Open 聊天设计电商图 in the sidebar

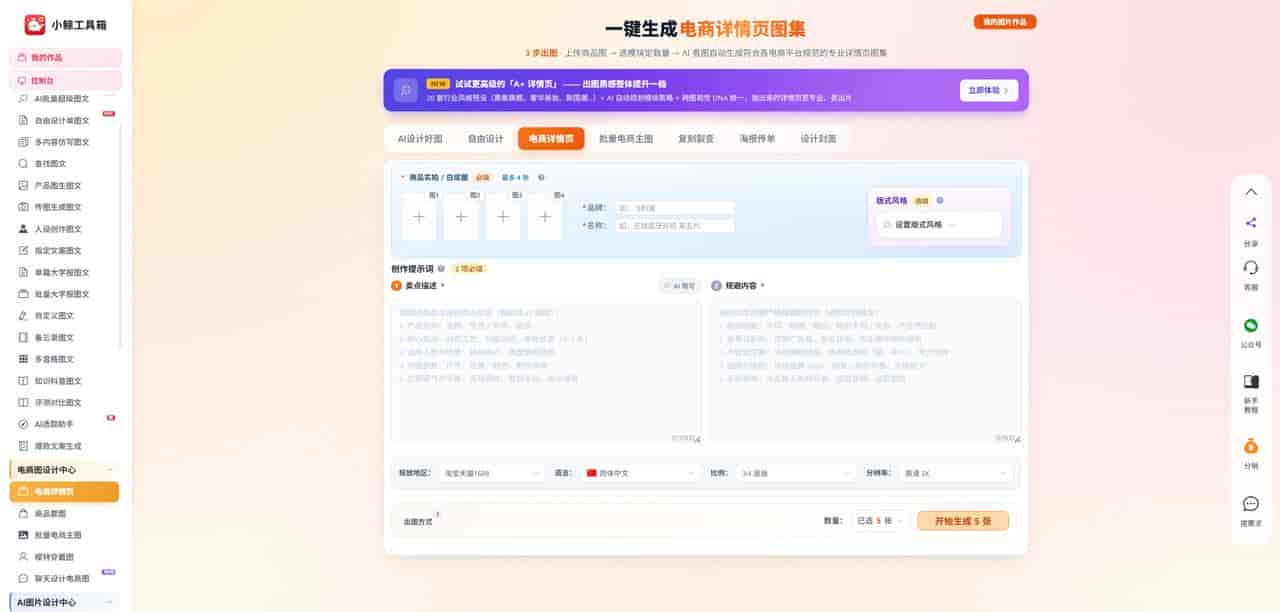coord(64,578)
